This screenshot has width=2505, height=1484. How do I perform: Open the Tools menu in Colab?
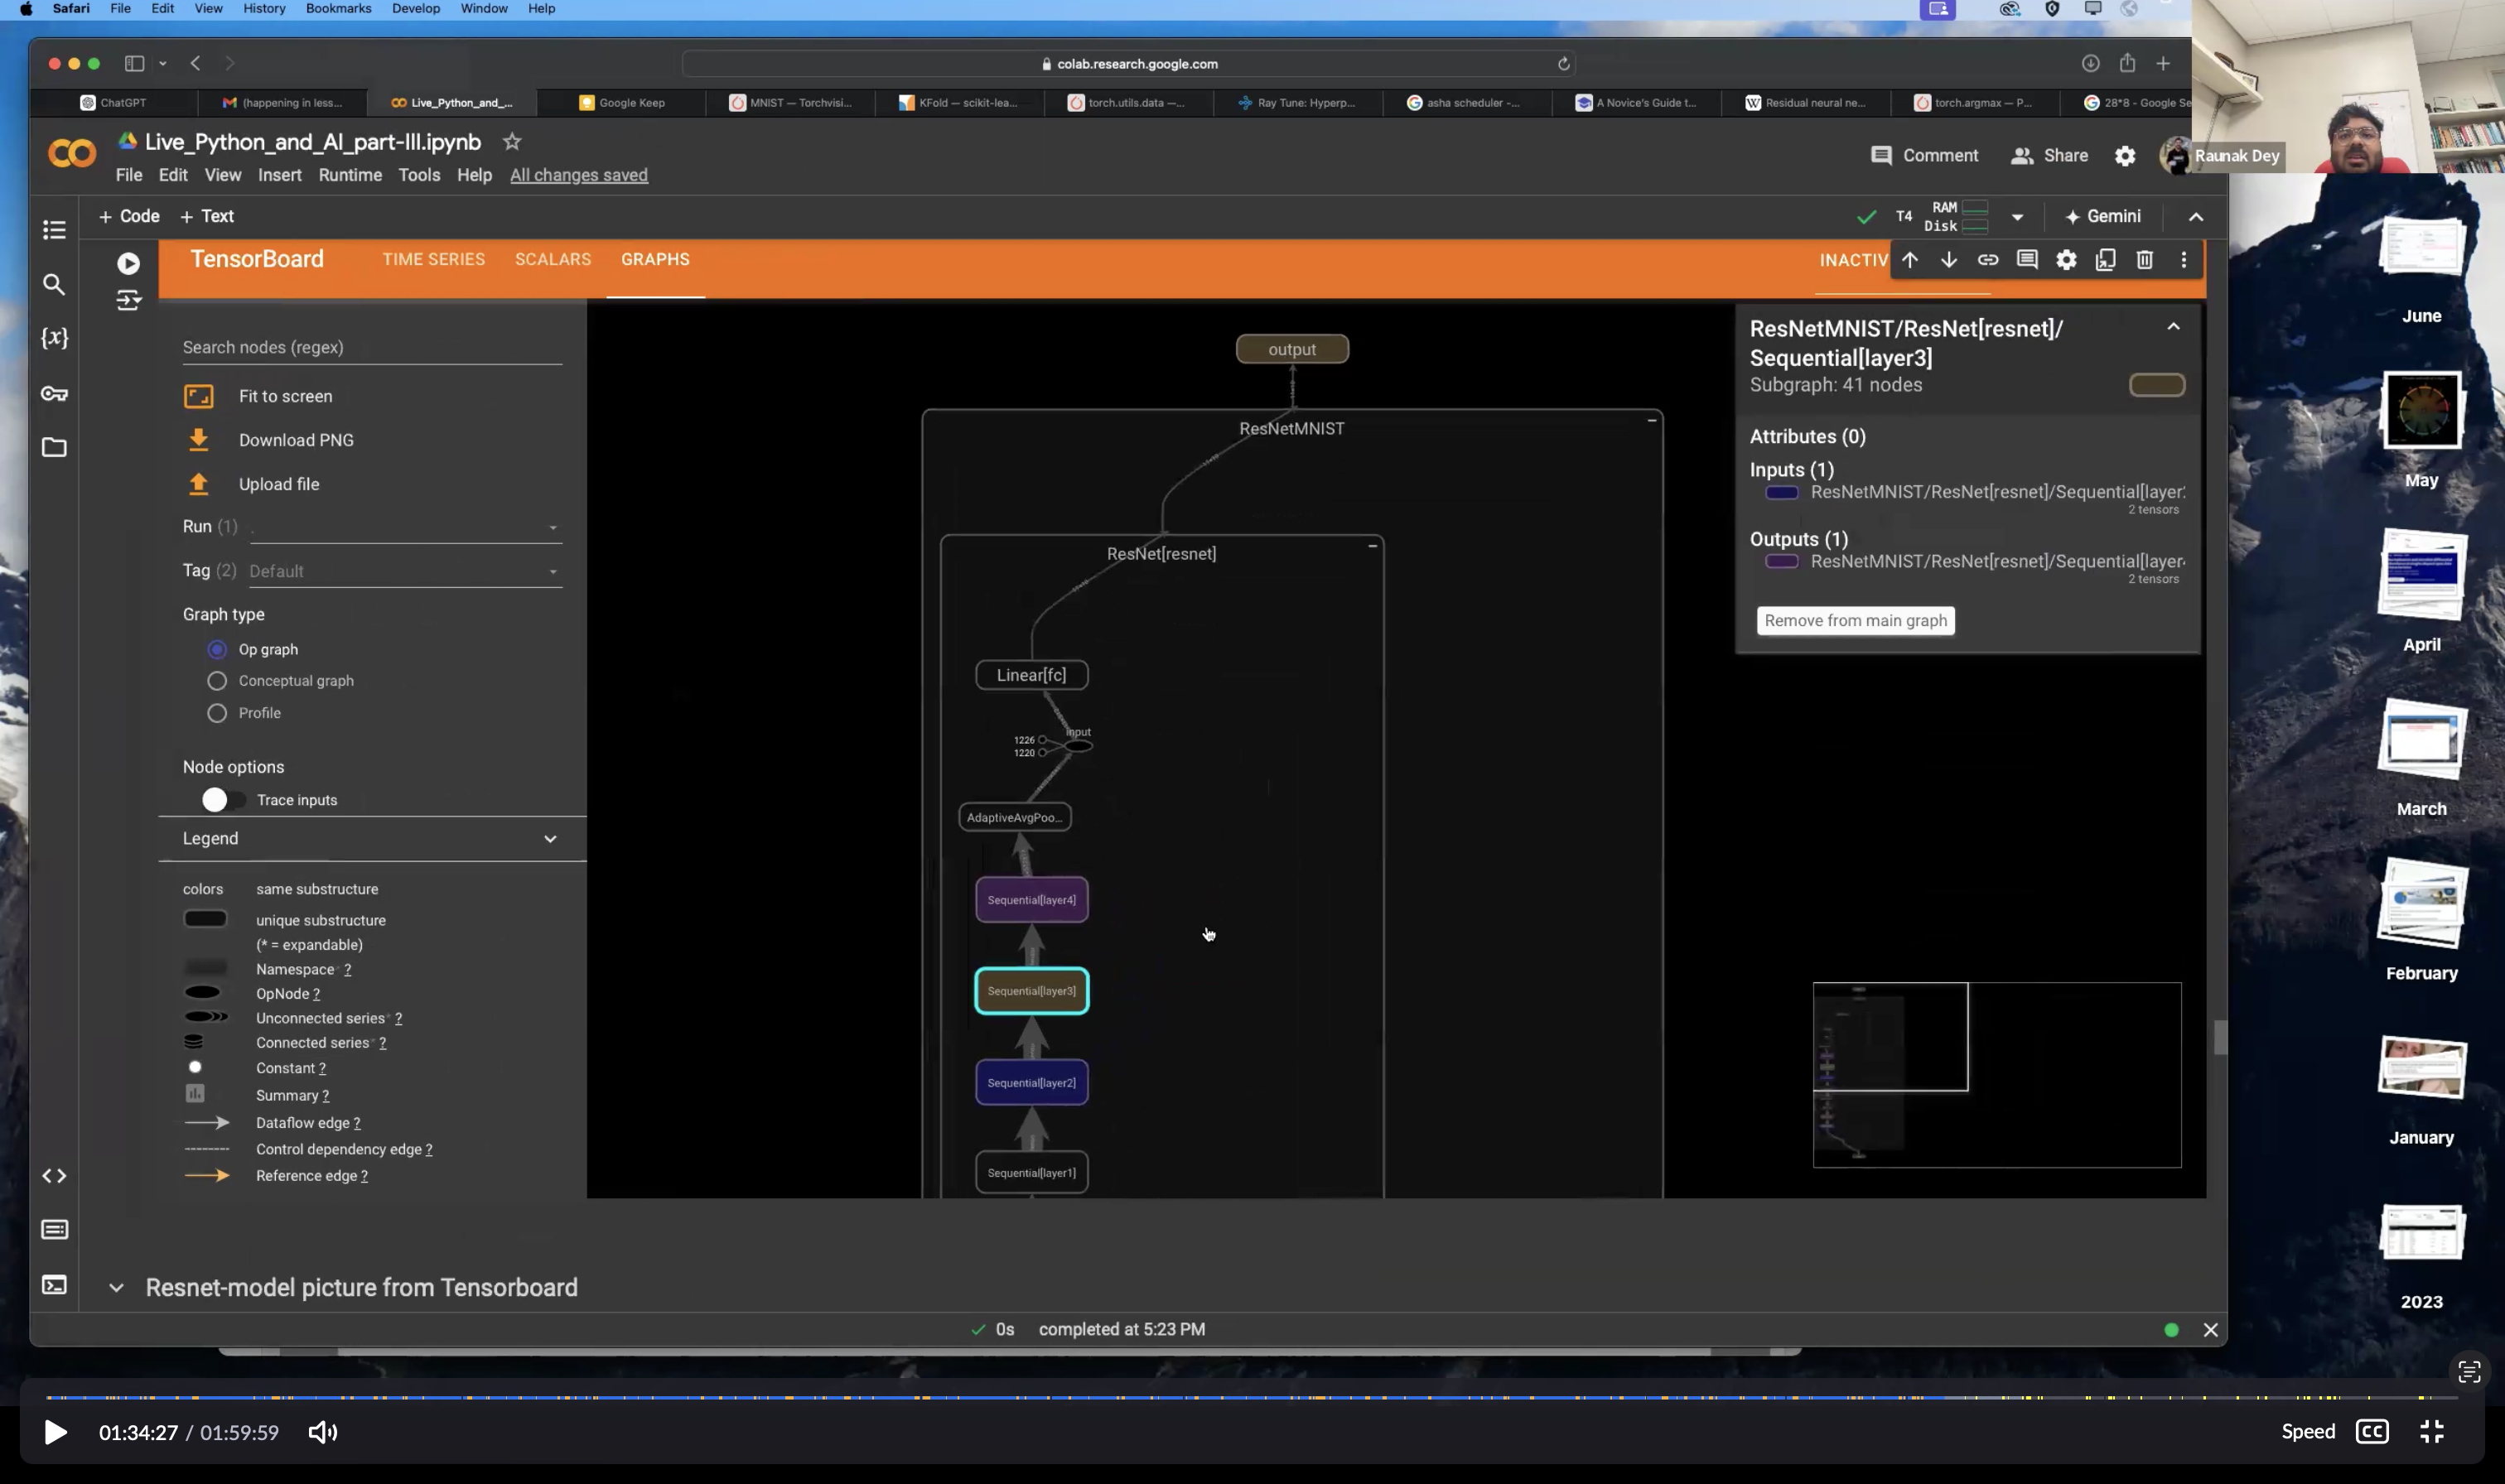[419, 175]
